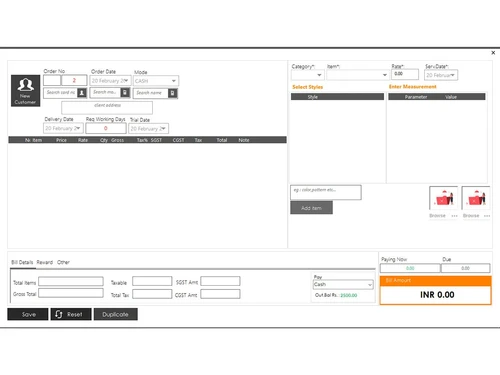Click the Style column header
Viewport: 500px width, 375px height.
(312, 97)
